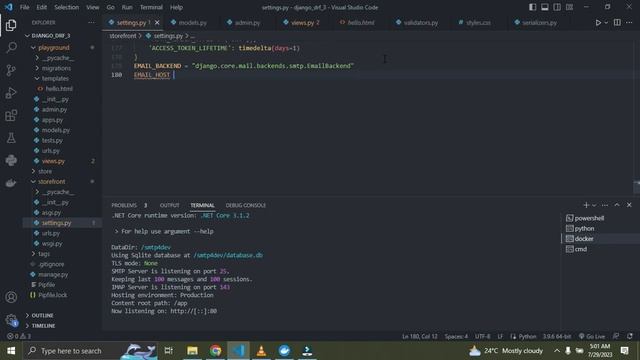Open the Search view in activity bar
Image resolution: width=640 pixels, height=360 pixels.
[x=11, y=47]
